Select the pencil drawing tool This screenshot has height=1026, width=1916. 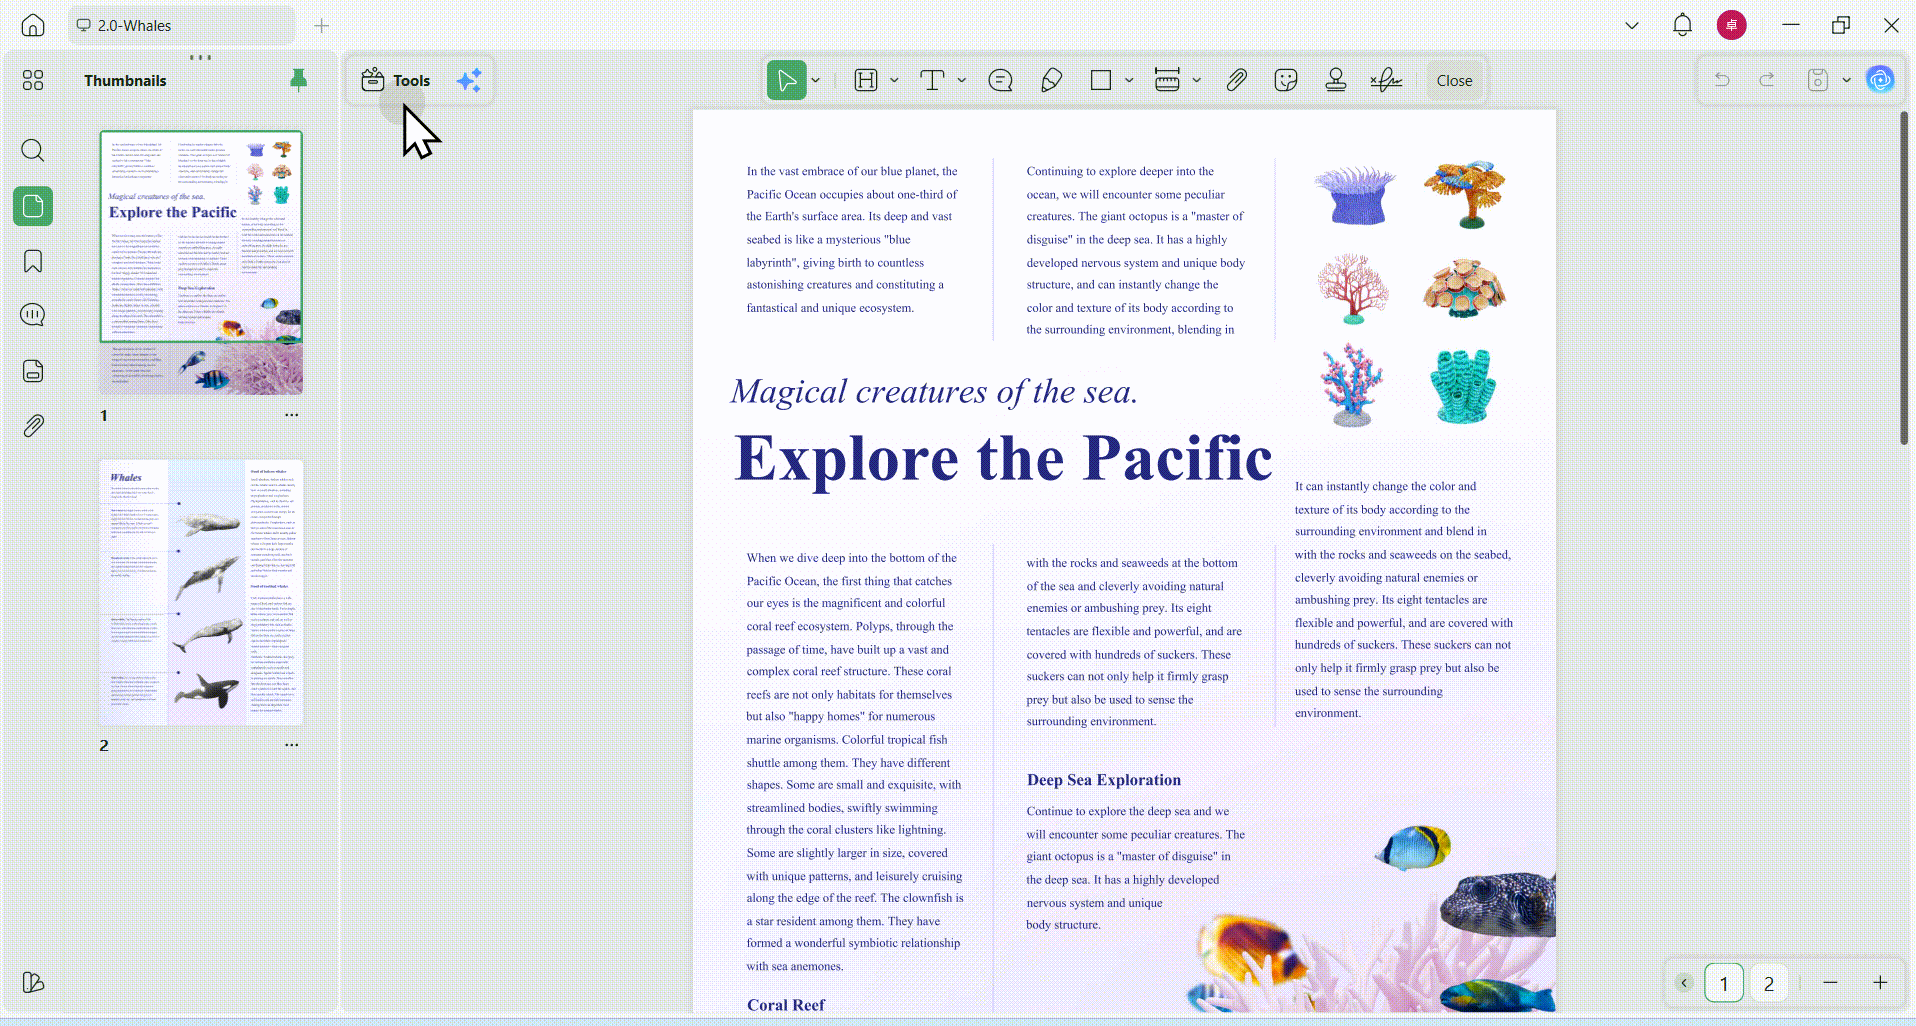point(1051,80)
